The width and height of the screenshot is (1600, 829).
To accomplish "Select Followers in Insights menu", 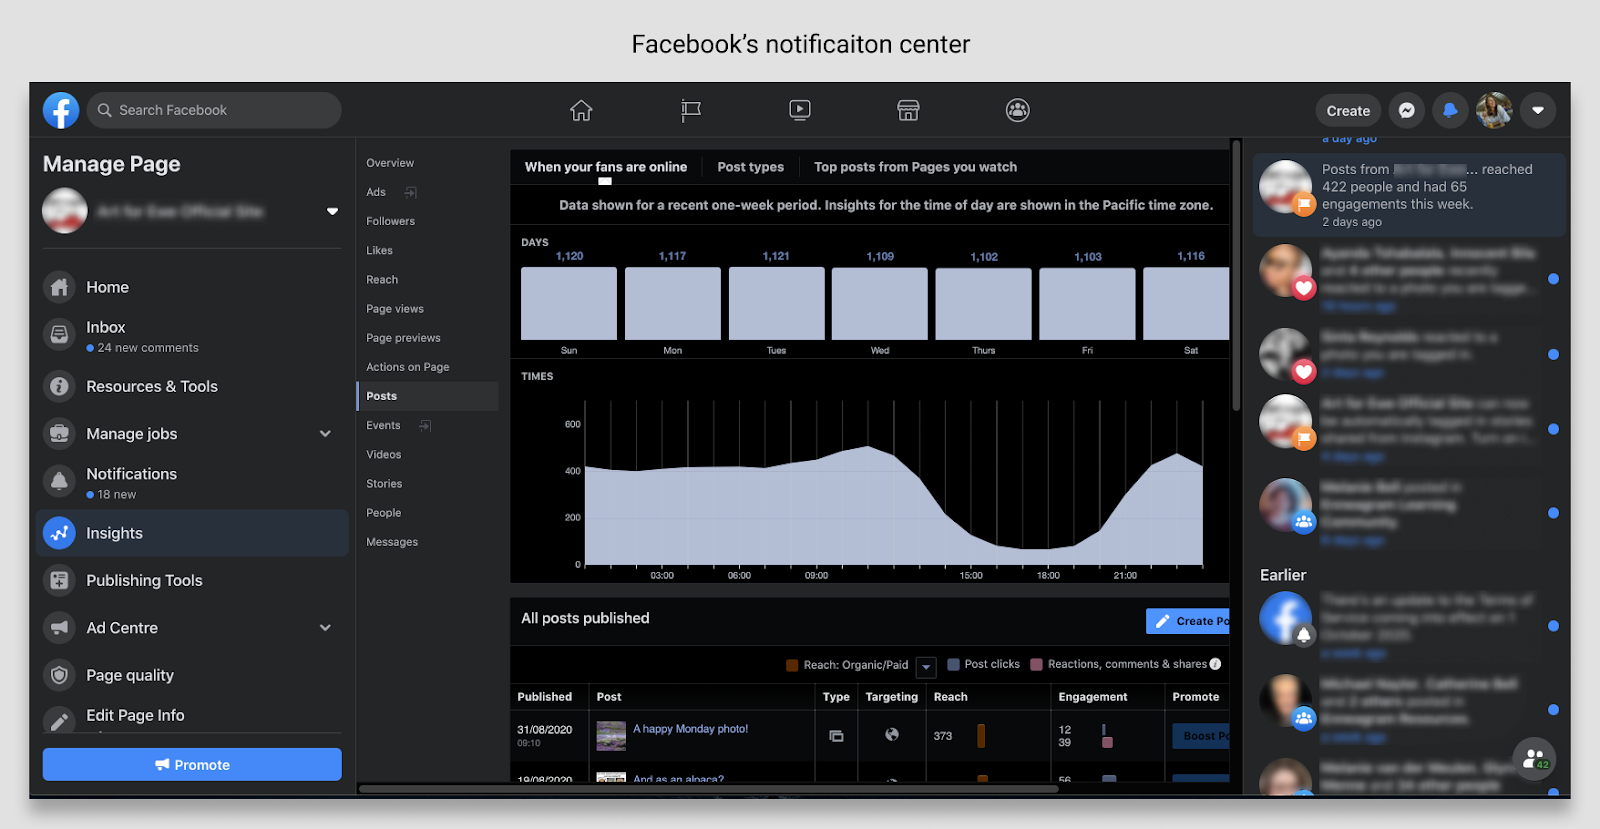I will pos(390,221).
